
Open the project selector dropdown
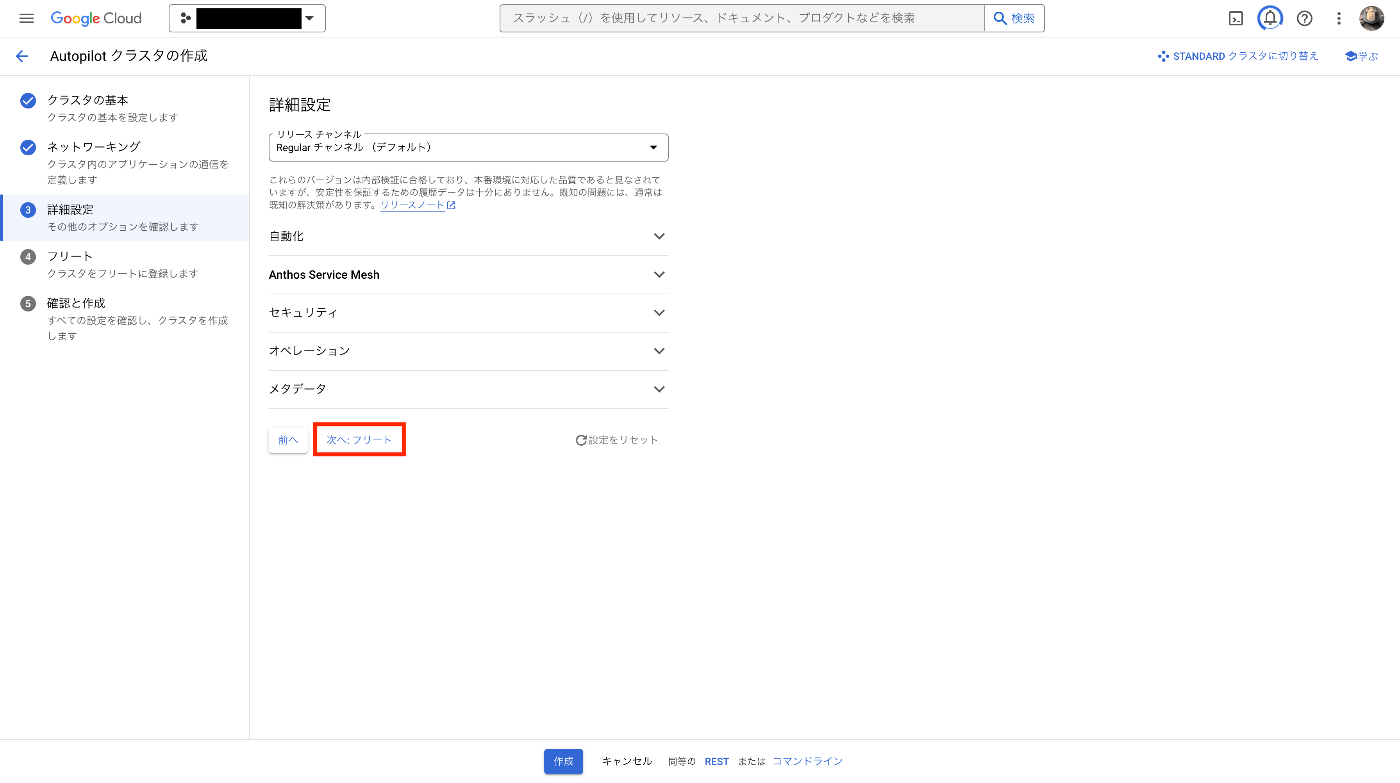[247, 18]
